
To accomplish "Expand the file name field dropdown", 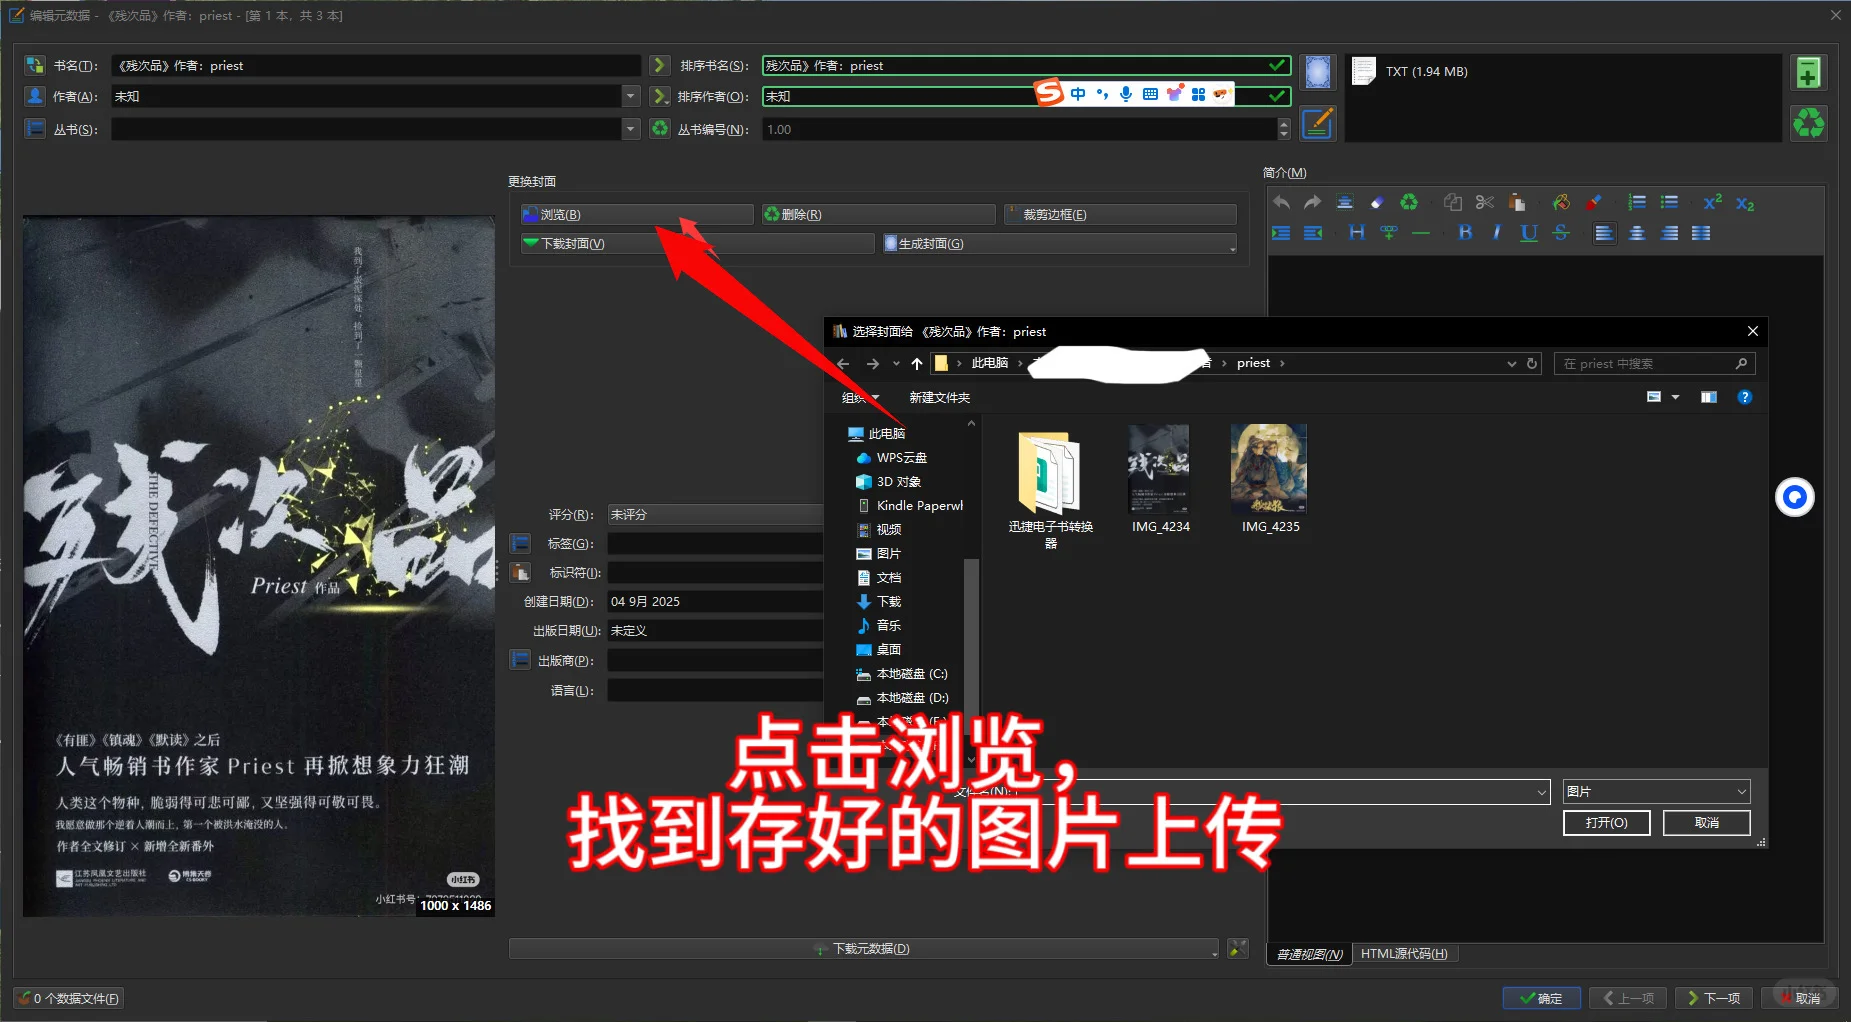I will click(1541, 792).
